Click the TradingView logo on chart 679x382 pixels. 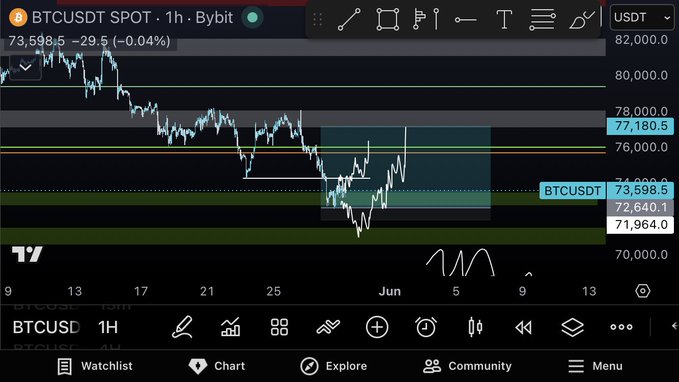pyautogui.click(x=28, y=254)
